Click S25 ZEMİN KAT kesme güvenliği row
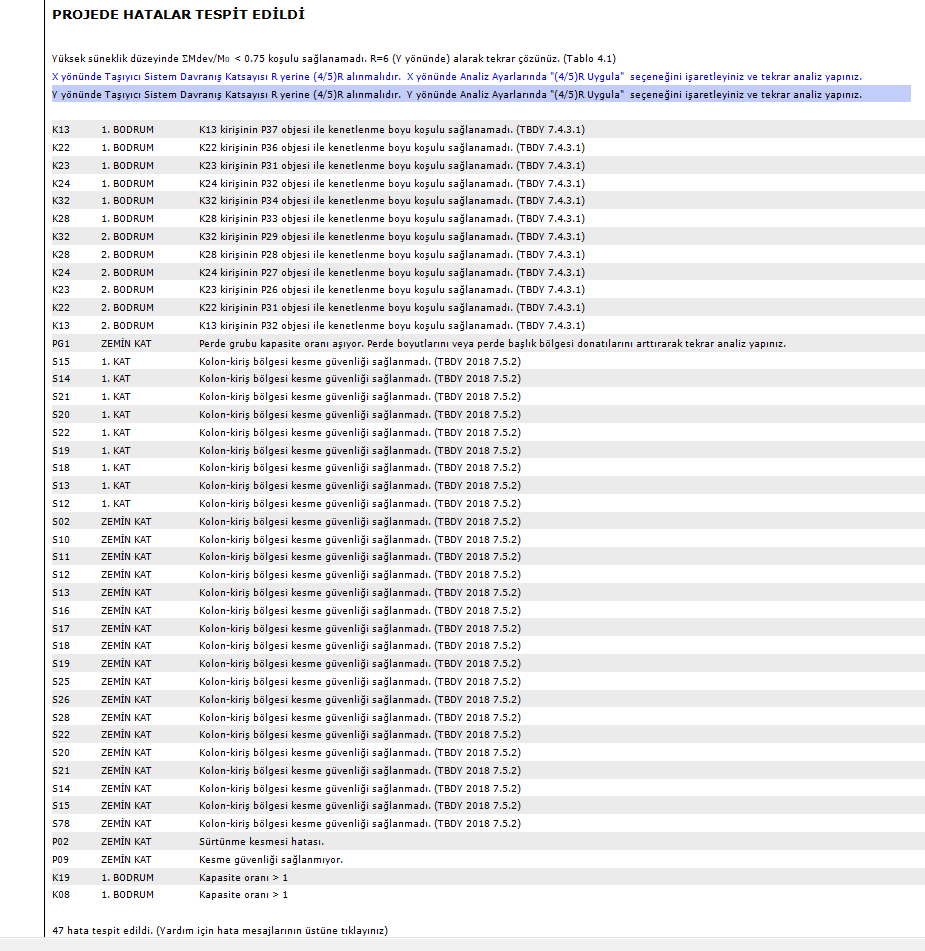This screenshot has height=951, width=925. [359, 681]
